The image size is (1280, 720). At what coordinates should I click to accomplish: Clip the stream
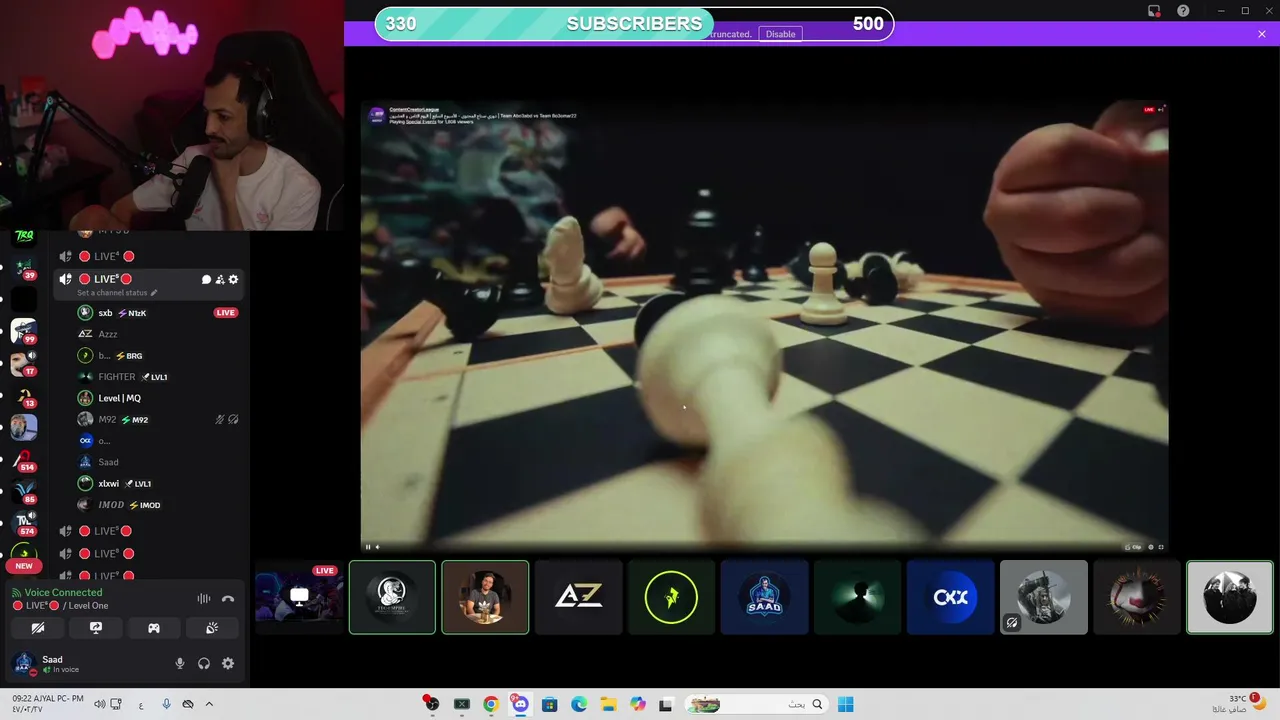(1134, 547)
